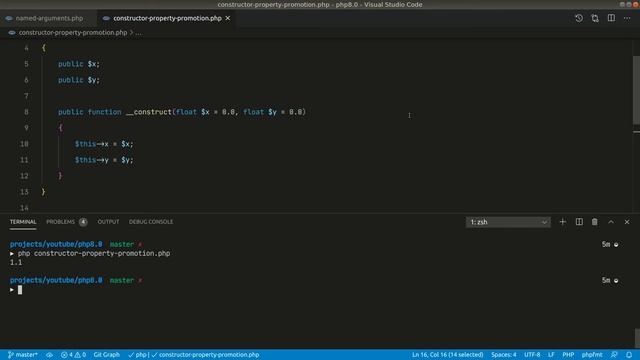Click Ln 16, Col 16 cursor position
The width and height of the screenshot is (640, 360).
(x=447, y=355)
